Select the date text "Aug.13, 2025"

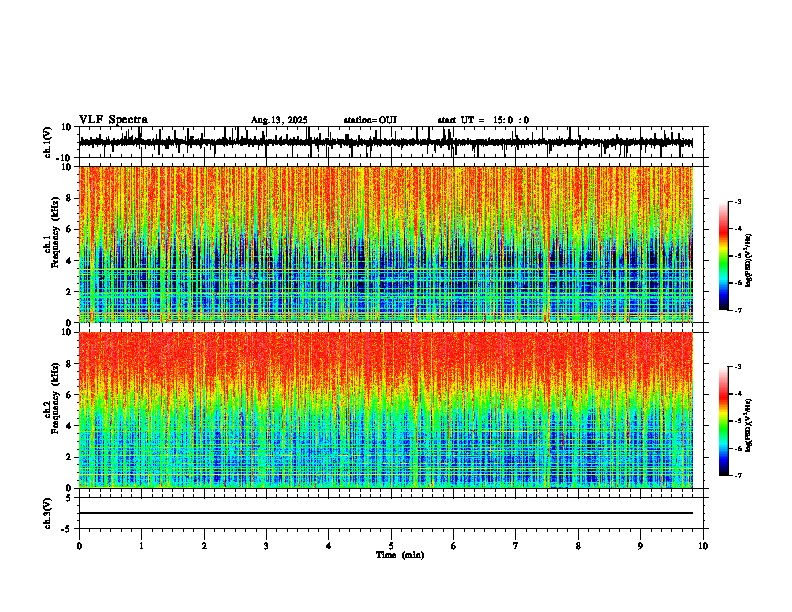(x=279, y=120)
